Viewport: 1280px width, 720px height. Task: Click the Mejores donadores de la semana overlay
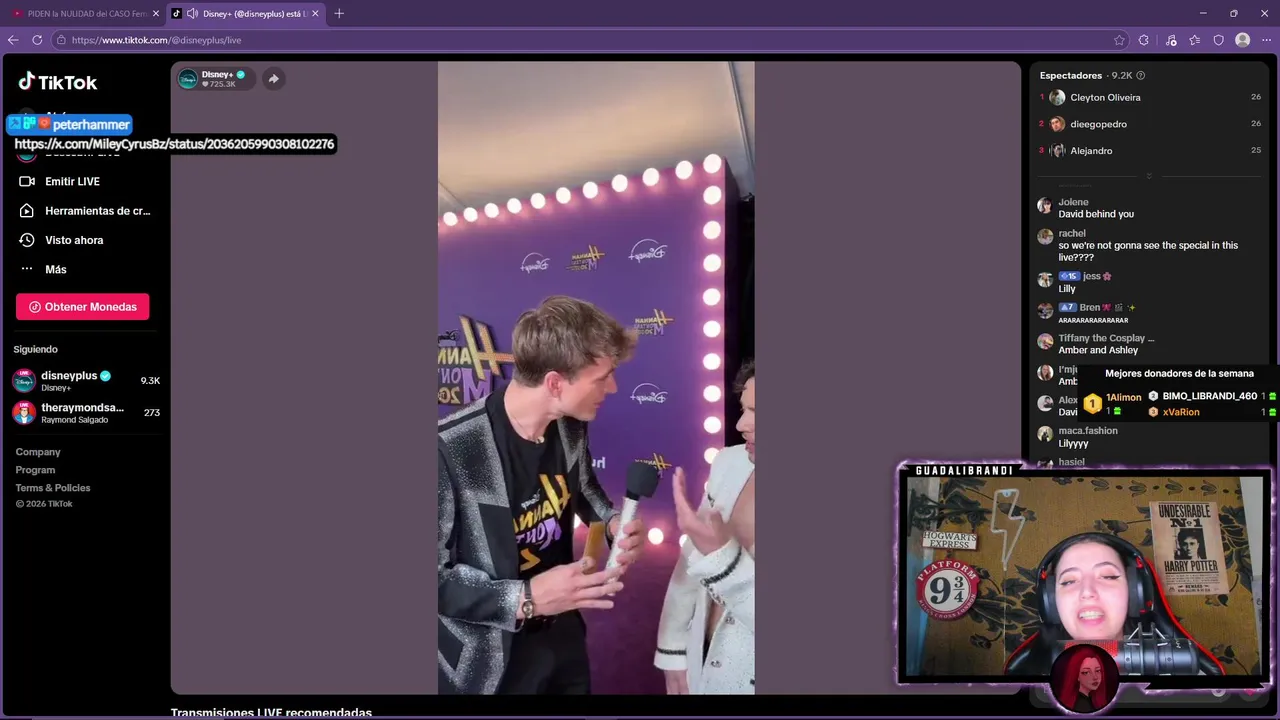pyautogui.click(x=1179, y=374)
